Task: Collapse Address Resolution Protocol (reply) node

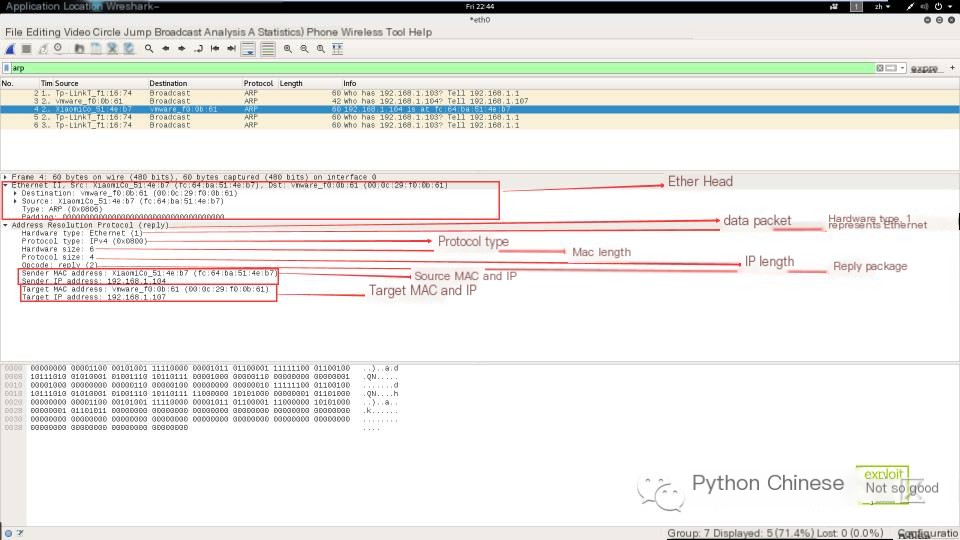Action: click(x=6, y=225)
